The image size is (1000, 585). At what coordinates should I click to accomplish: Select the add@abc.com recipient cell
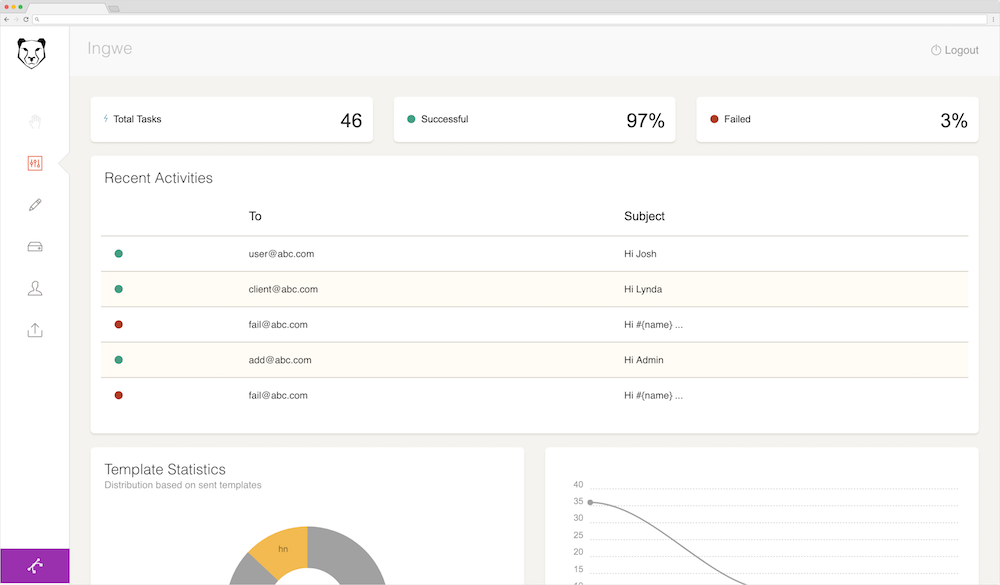click(x=280, y=360)
